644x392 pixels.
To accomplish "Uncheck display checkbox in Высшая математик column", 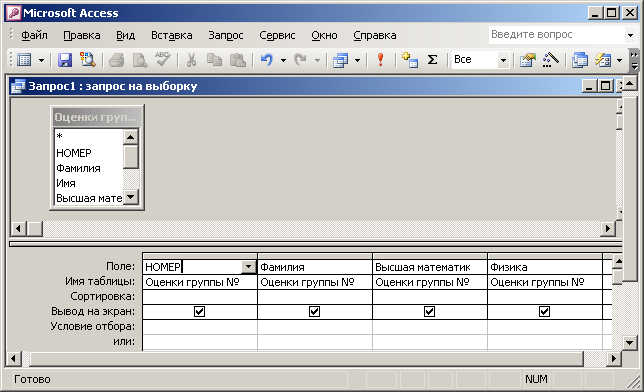I will point(430,311).
